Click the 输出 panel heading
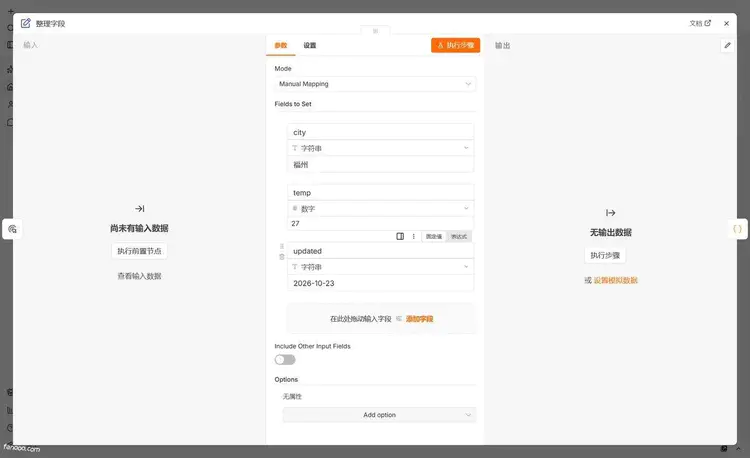Viewport: 750px width, 458px height. click(502, 45)
